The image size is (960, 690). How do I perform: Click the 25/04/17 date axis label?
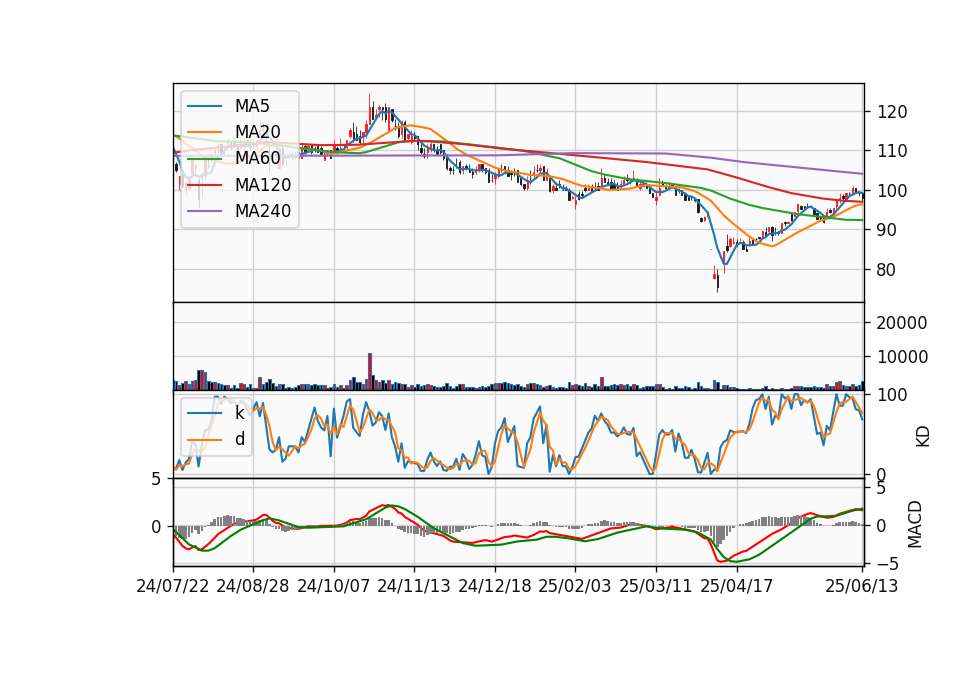coord(737,586)
